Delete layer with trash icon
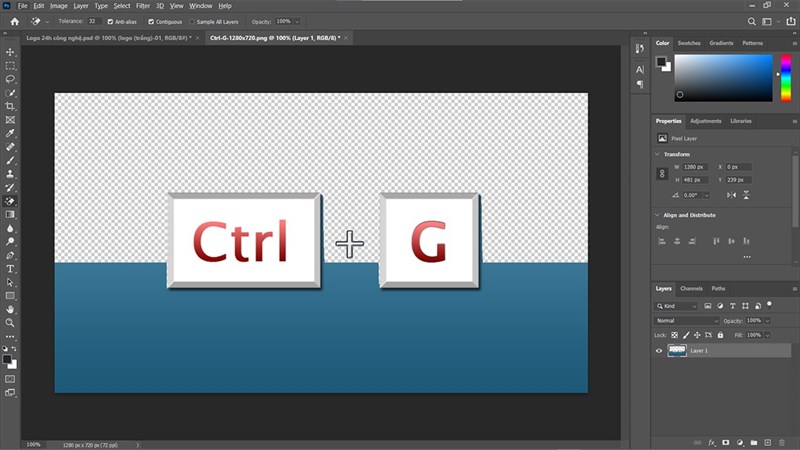 pos(782,443)
